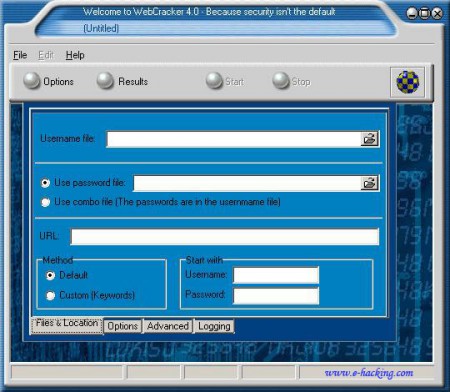Click the Stop toolbar button
The height and width of the screenshot is (392, 450).
coord(292,81)
